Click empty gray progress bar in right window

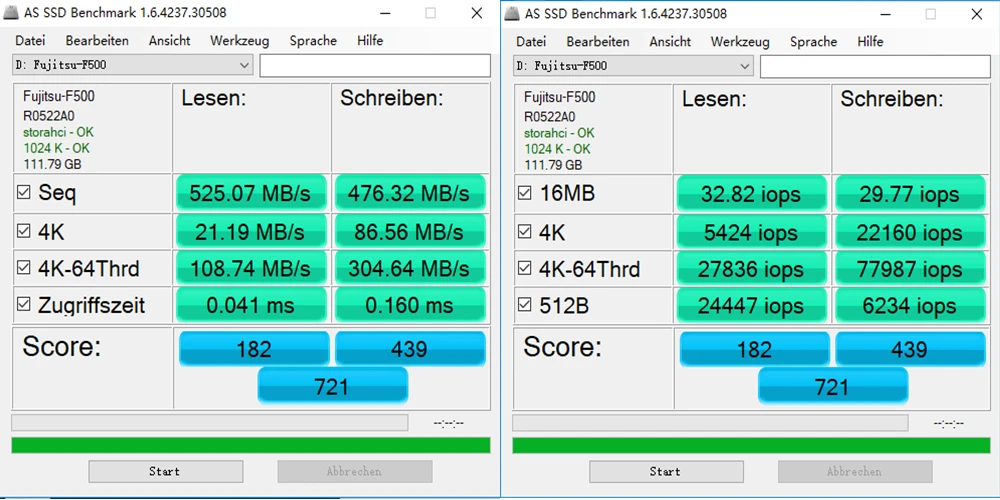tap(710, 422)
